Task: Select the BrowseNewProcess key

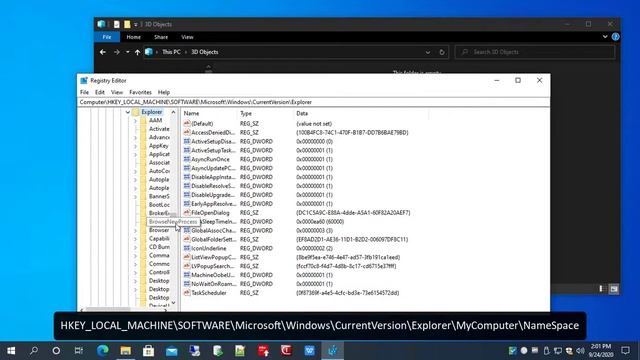Action: point(173,222)
